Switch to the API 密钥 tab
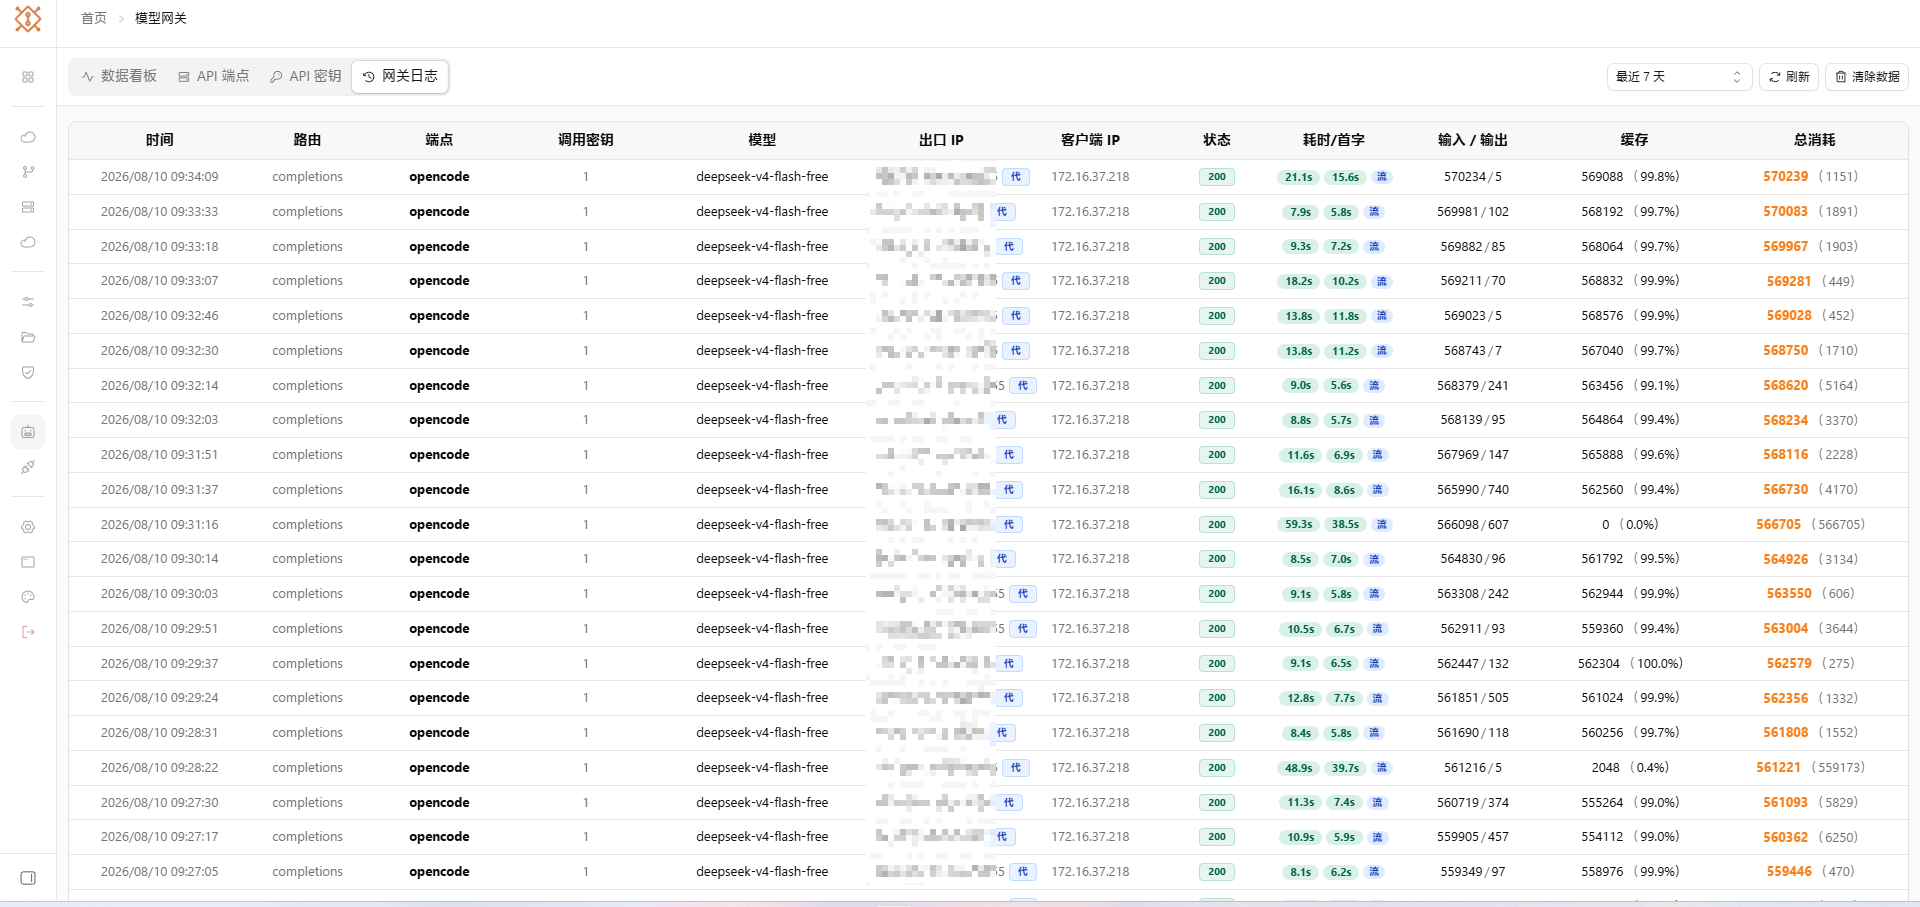The image size is (1920, 907). [x=305, y=76]
